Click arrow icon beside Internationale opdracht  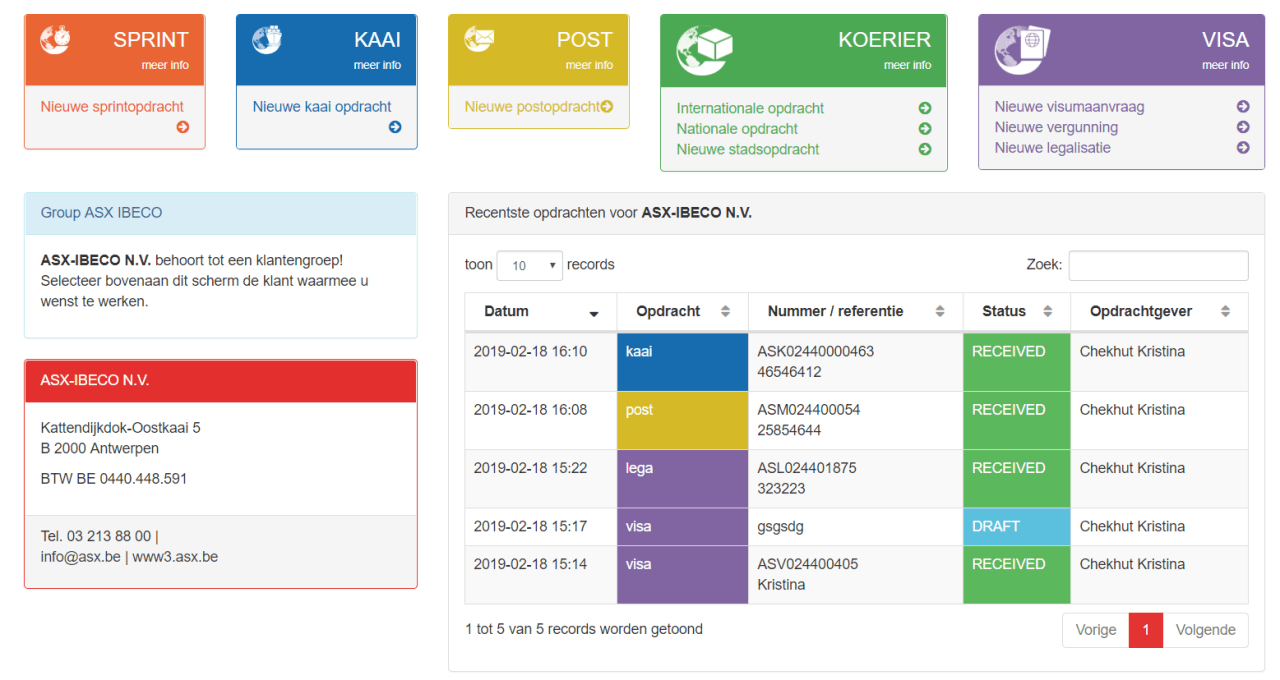coord(925,108)
